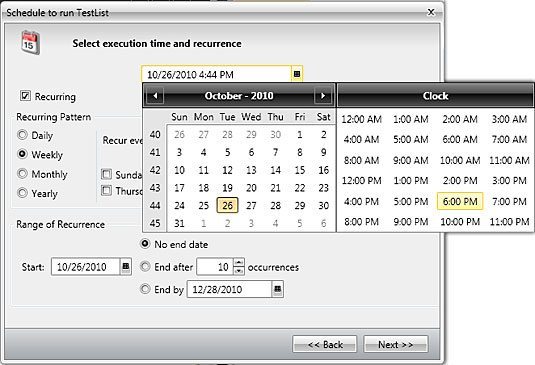Click the execution date time input field
Image resolution: width=535 pixels, height=365 pixels.
pyautogui.click(x=216, y=74)
